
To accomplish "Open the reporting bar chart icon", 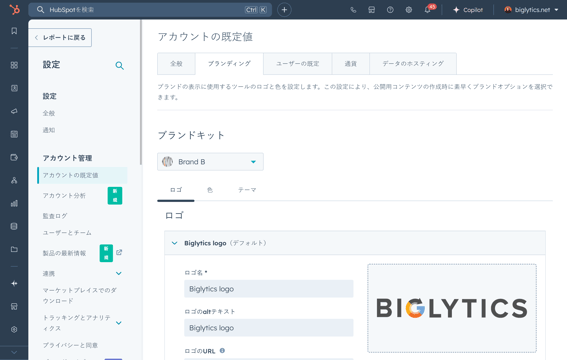I will (x=14, y=203).
